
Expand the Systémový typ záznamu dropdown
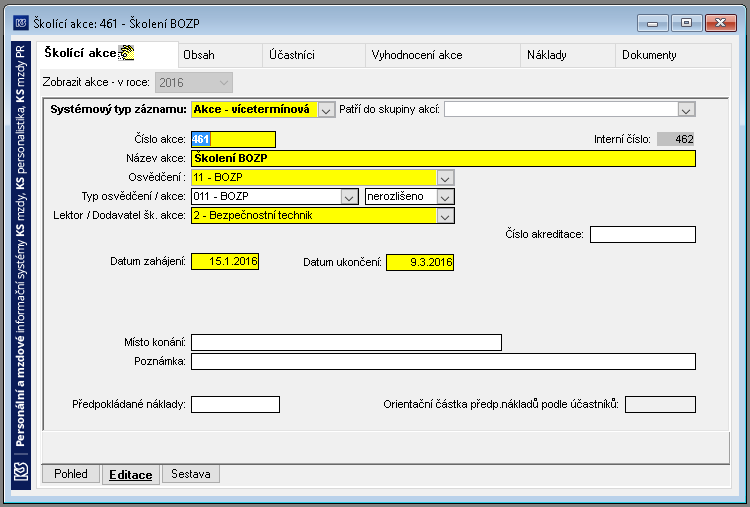click(x=326, y=110)
